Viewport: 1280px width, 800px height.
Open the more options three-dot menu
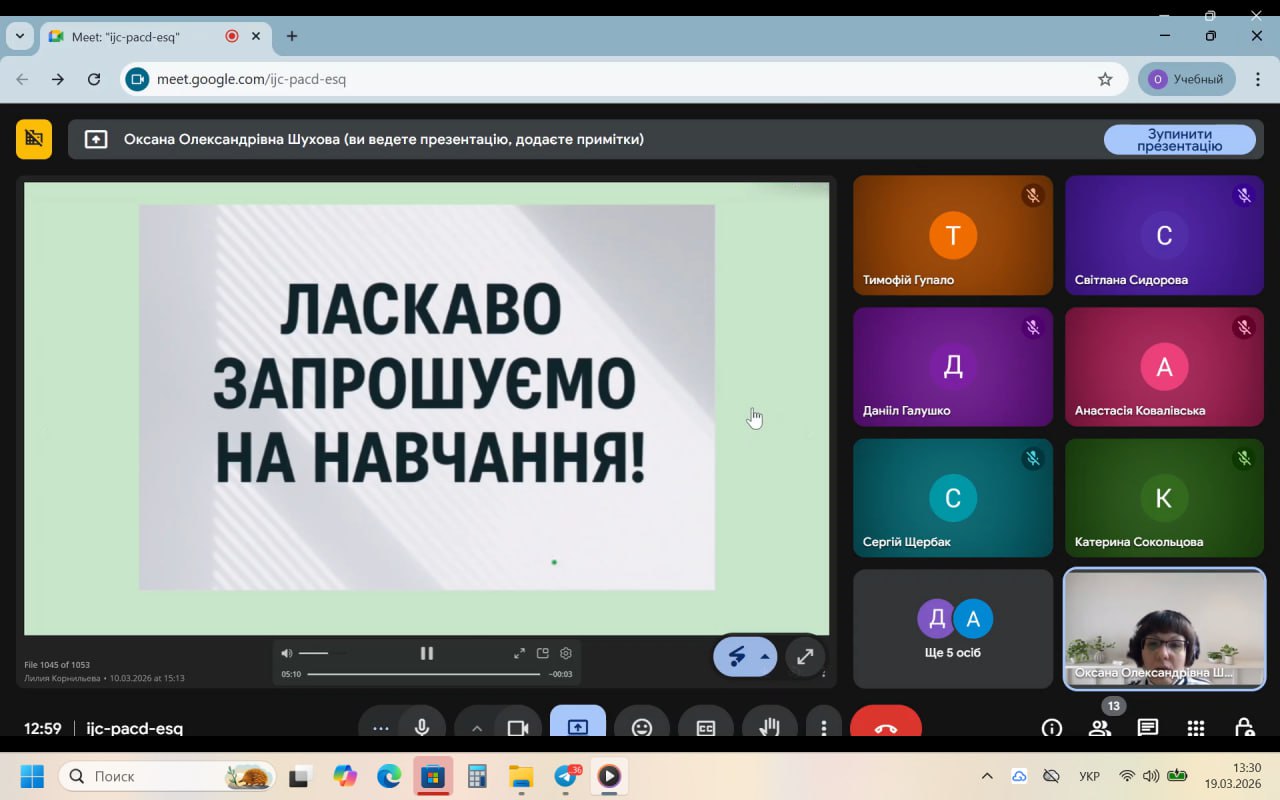823,727
